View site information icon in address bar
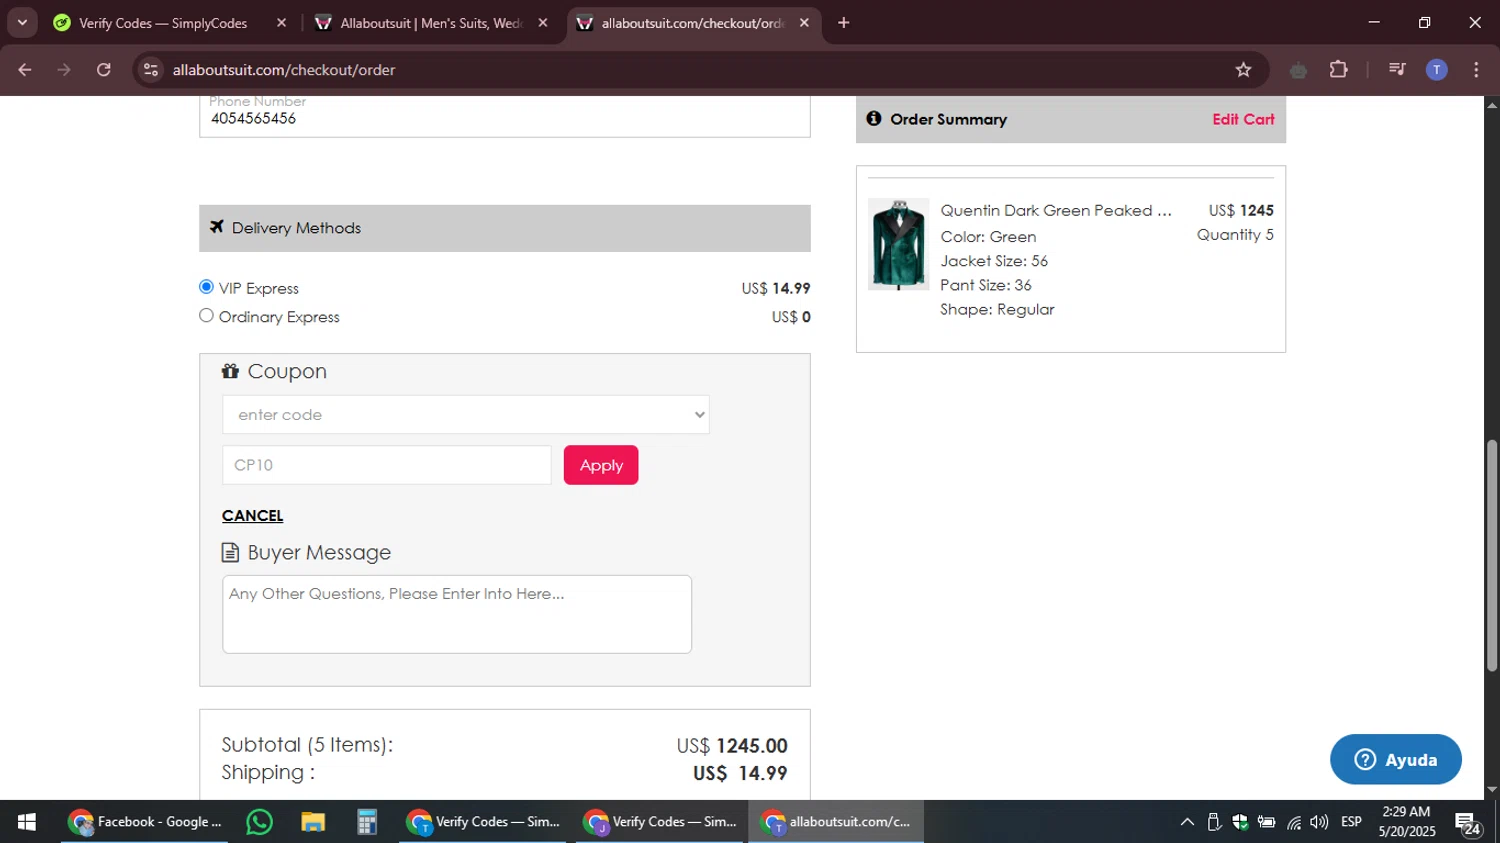Image resolution: width=1500 pixels, height=843 pixels. [x=151, y=70]
